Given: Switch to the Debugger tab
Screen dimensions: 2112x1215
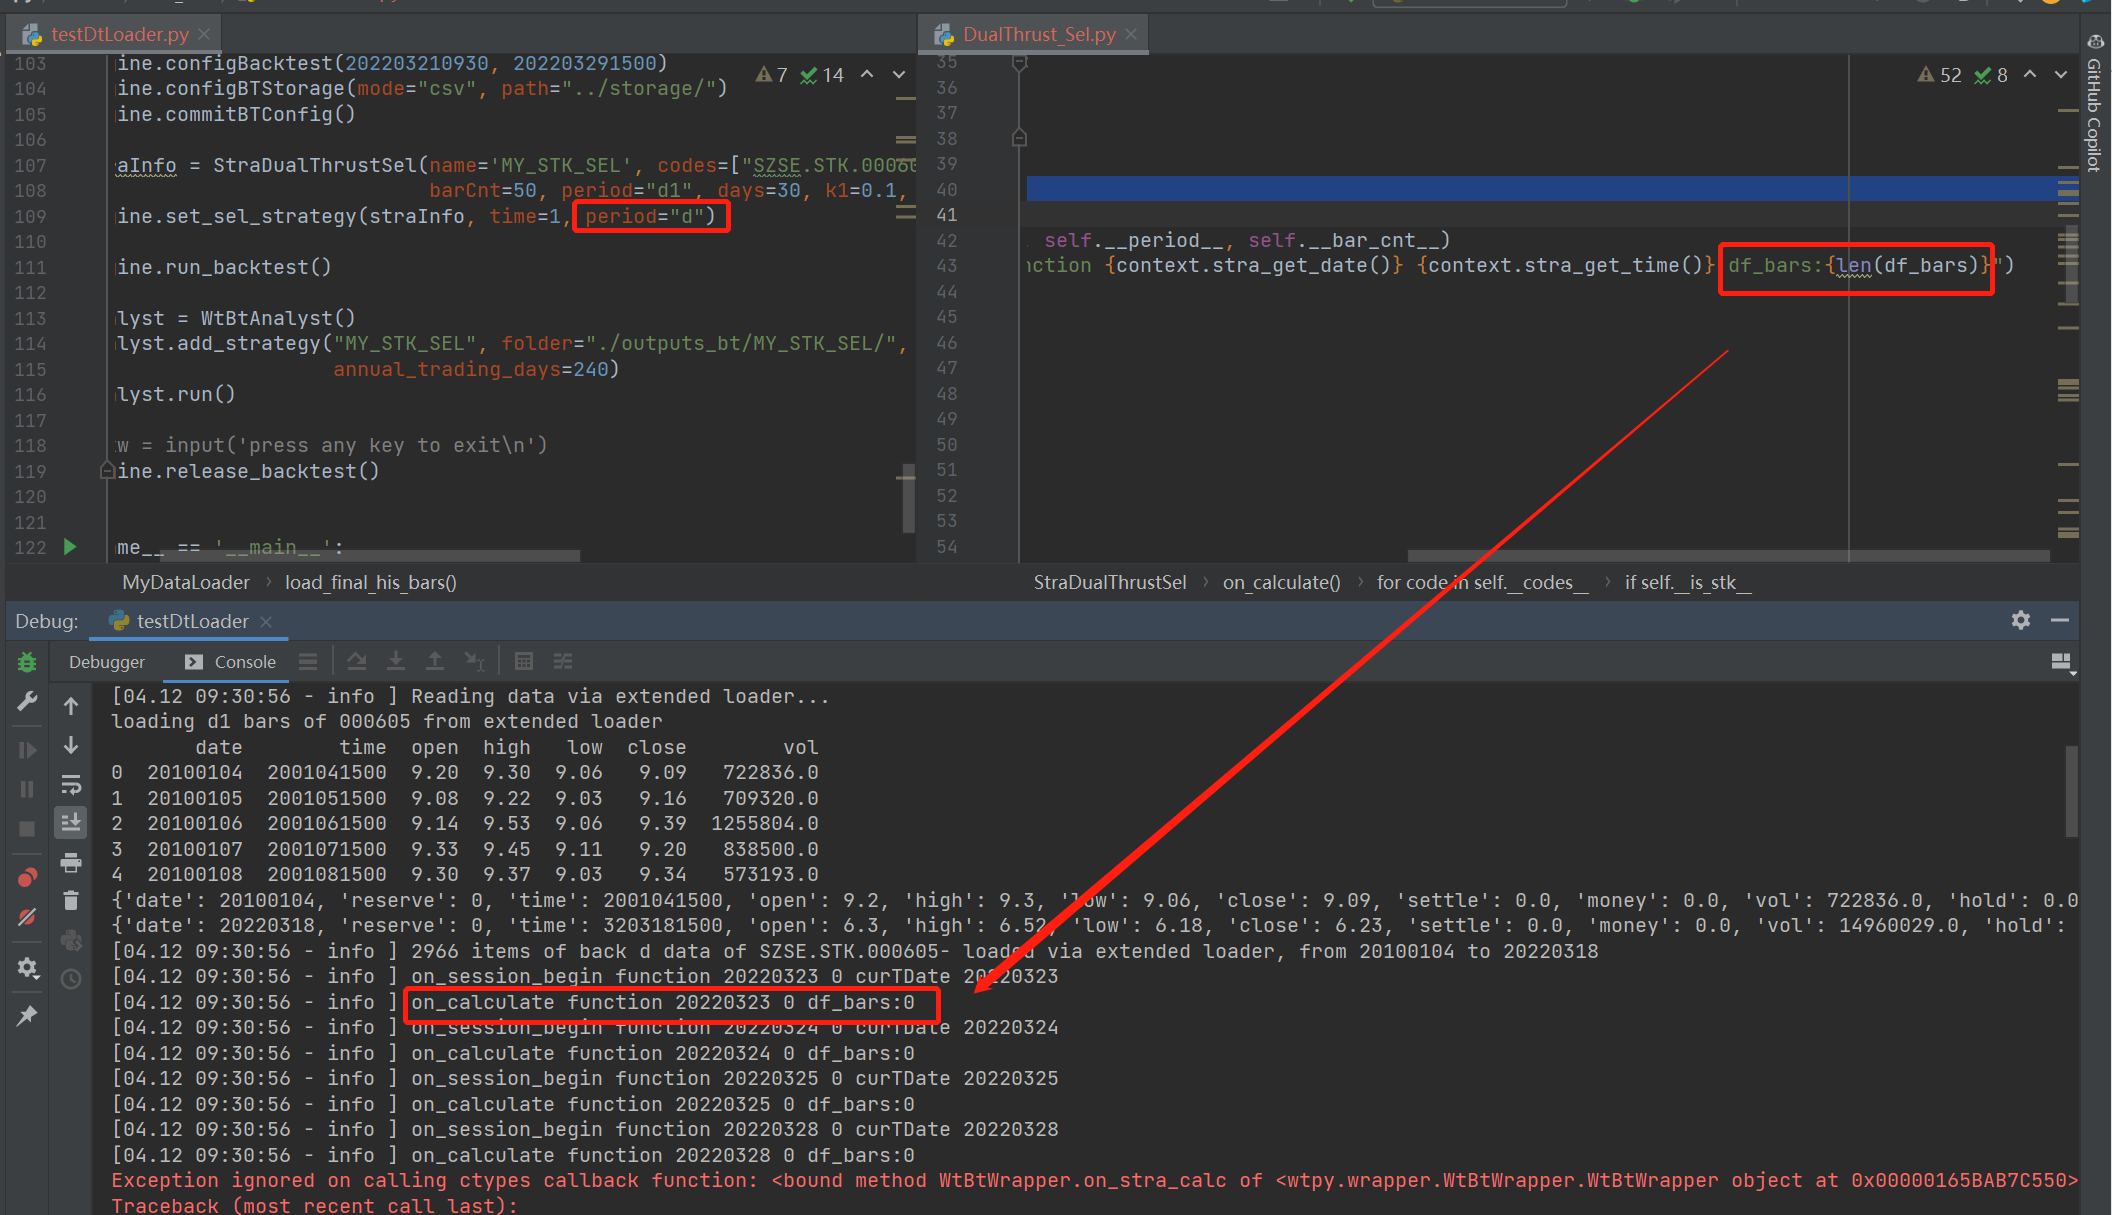Looking at the screenshot, I should 107,662.
